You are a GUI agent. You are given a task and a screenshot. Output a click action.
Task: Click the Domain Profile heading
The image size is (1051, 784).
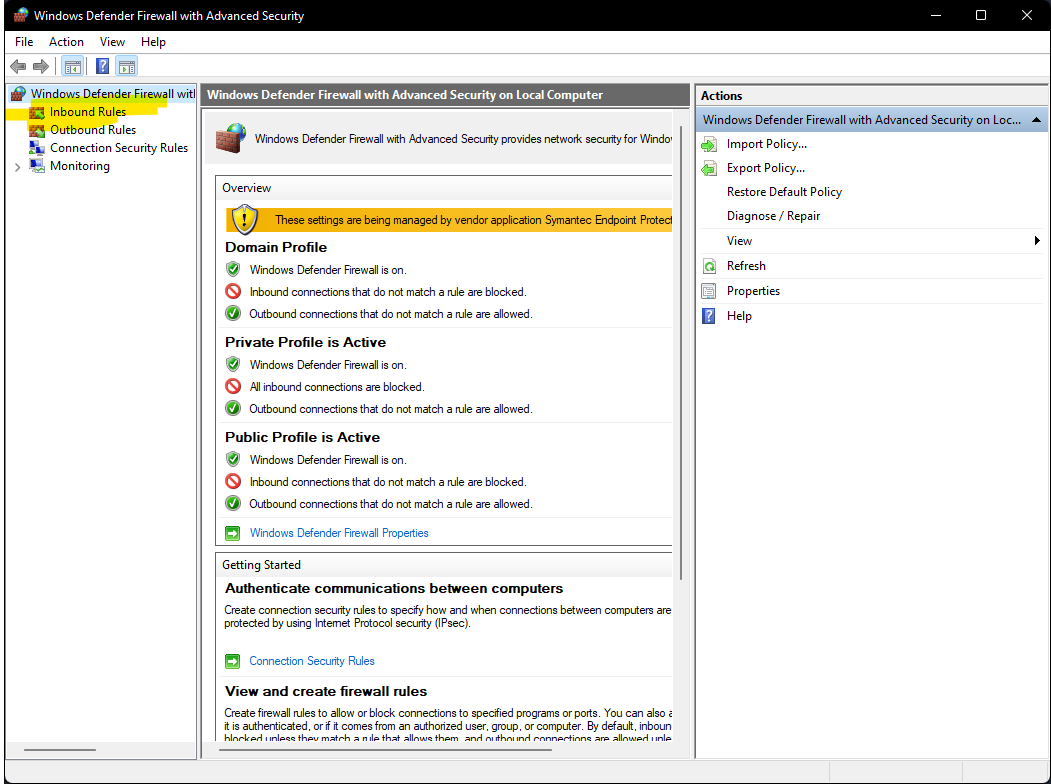click(x=276, y=247)
